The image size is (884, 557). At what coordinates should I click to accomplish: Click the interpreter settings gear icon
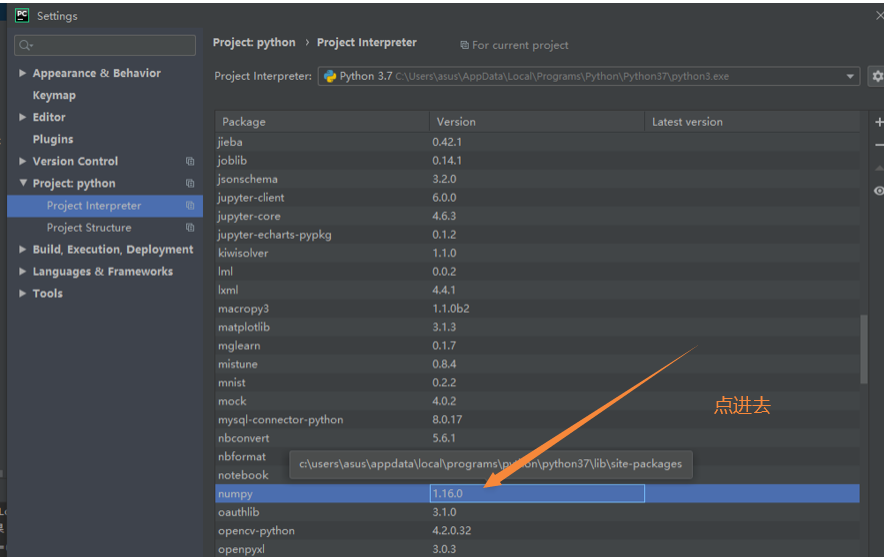pyautogui.click(x=877, y=76)
